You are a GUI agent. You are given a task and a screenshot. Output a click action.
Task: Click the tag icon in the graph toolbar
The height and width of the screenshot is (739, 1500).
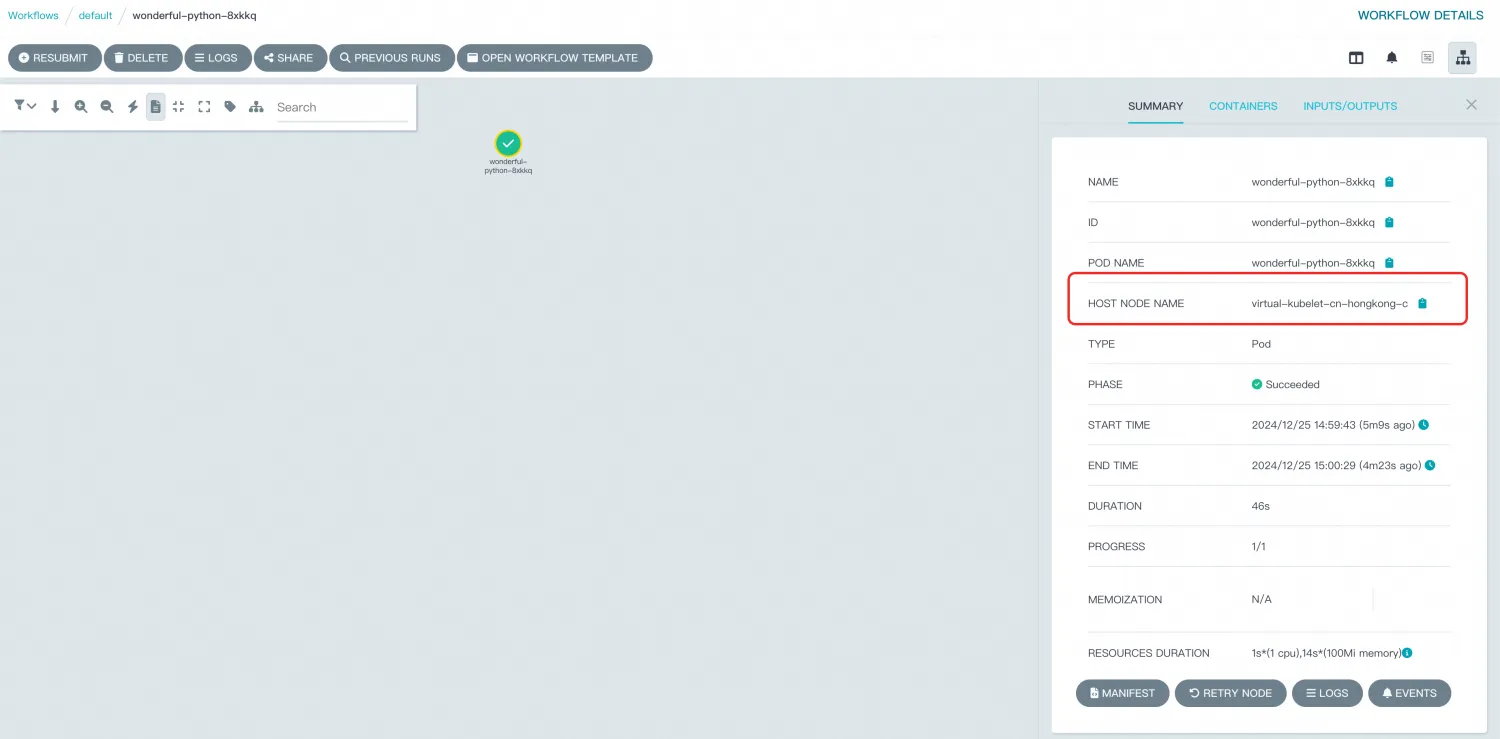click(x=229, y=105)
